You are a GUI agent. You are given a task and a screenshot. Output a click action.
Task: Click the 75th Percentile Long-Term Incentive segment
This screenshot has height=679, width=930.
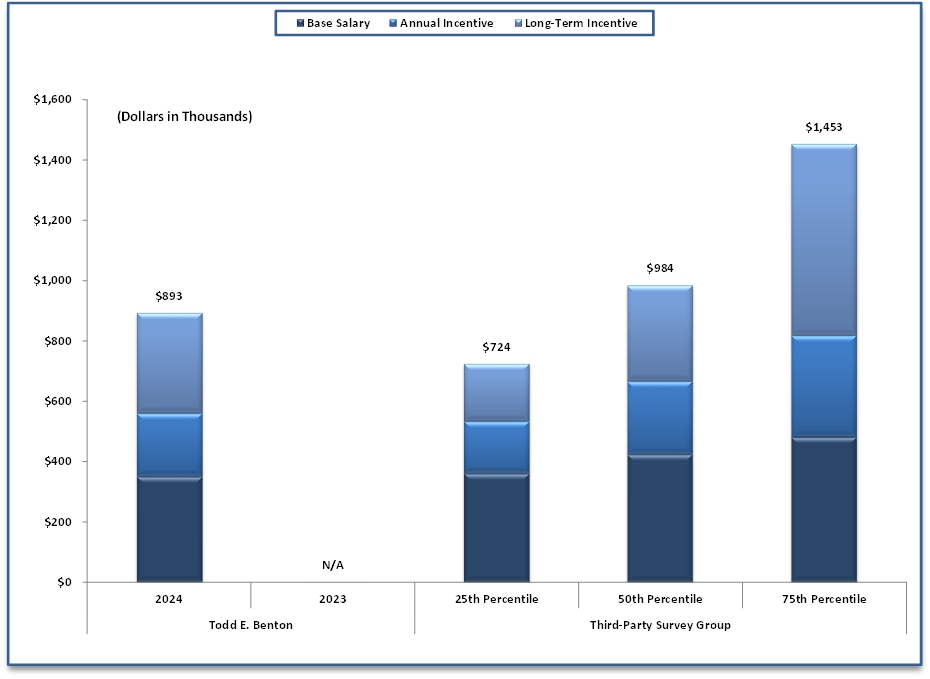[824, 240]
